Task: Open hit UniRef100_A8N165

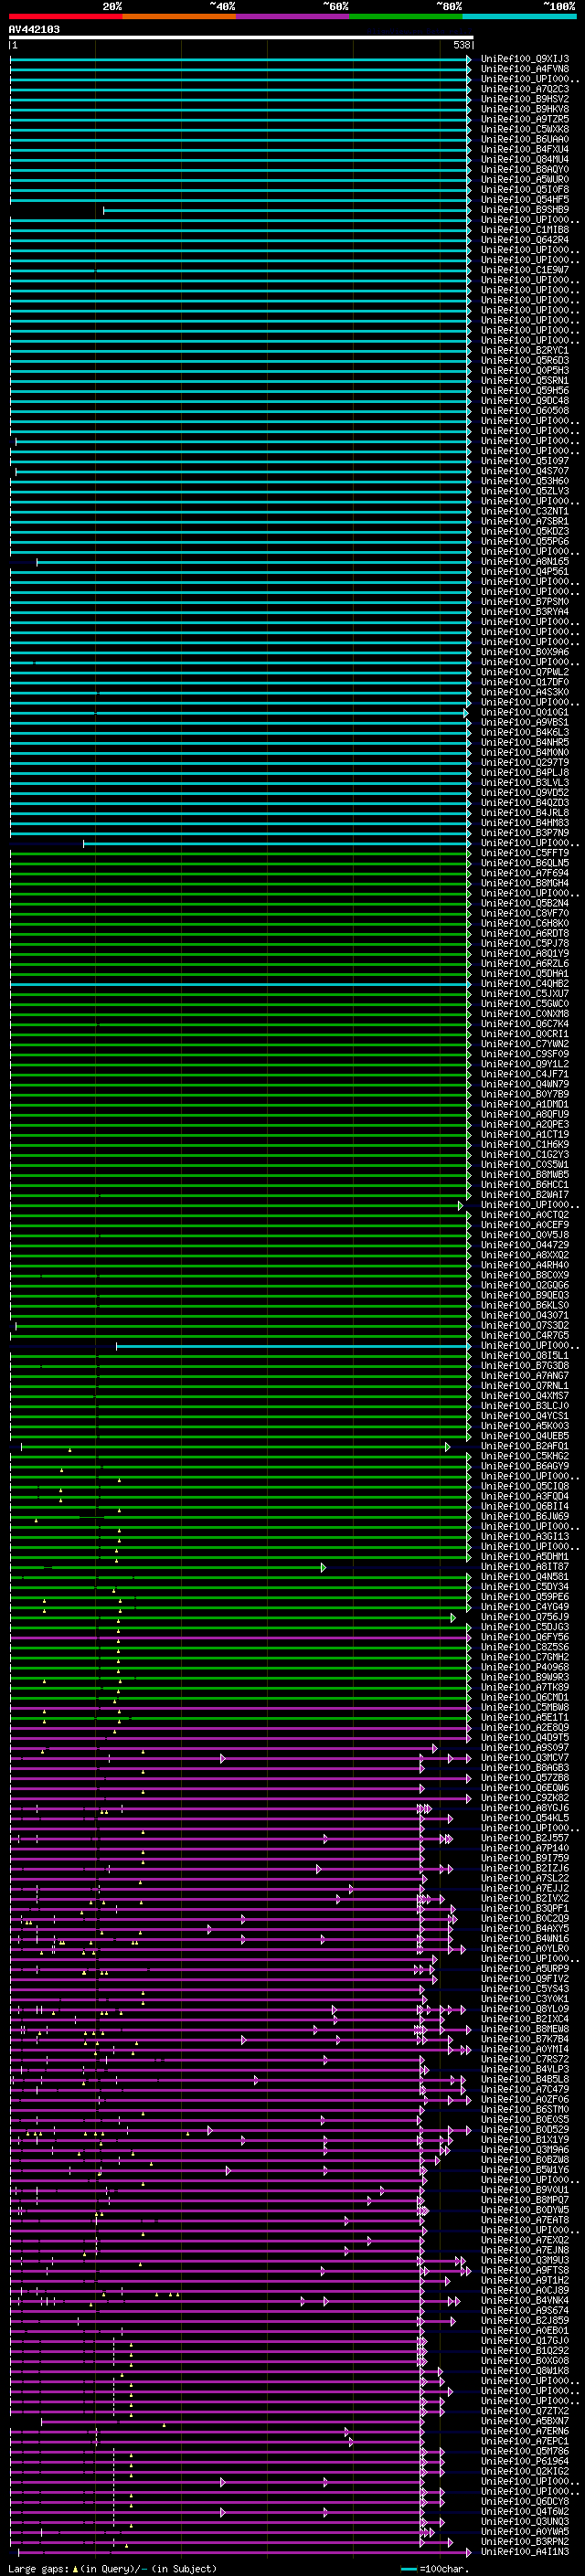Action: pos(525,561)
